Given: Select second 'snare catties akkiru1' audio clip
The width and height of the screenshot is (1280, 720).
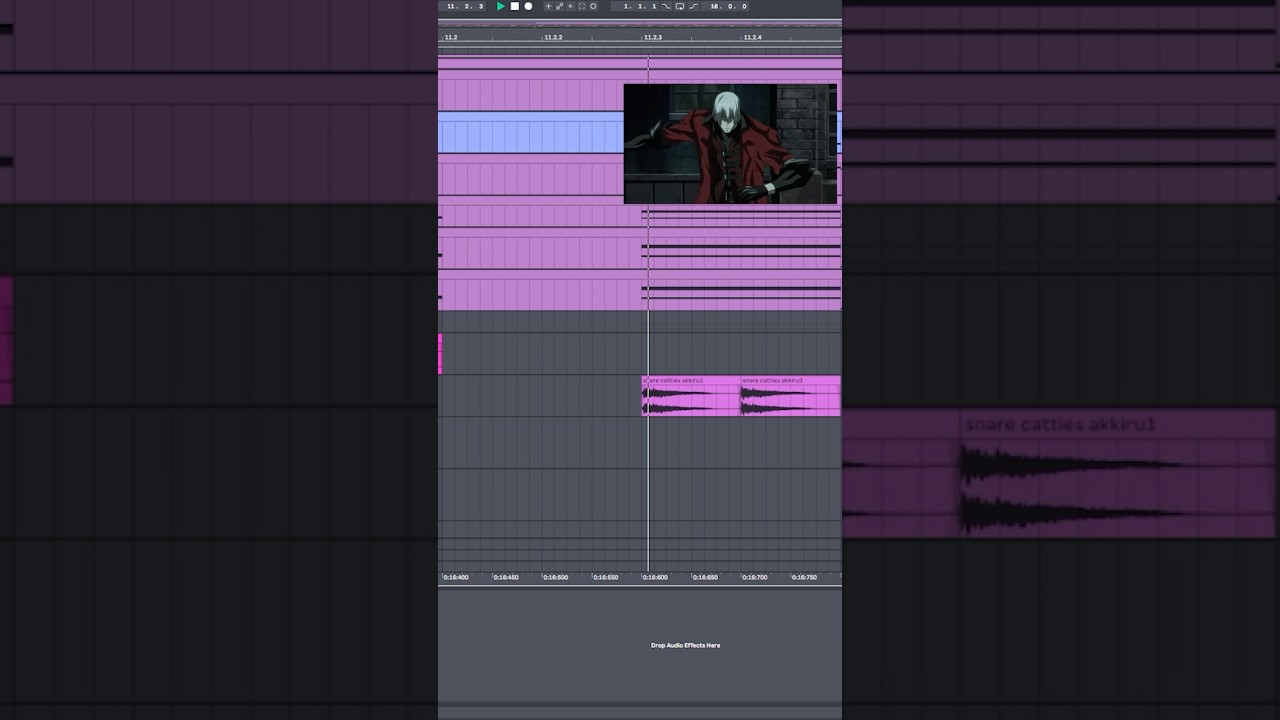Looking at the screenshot, I should [790, 396].
